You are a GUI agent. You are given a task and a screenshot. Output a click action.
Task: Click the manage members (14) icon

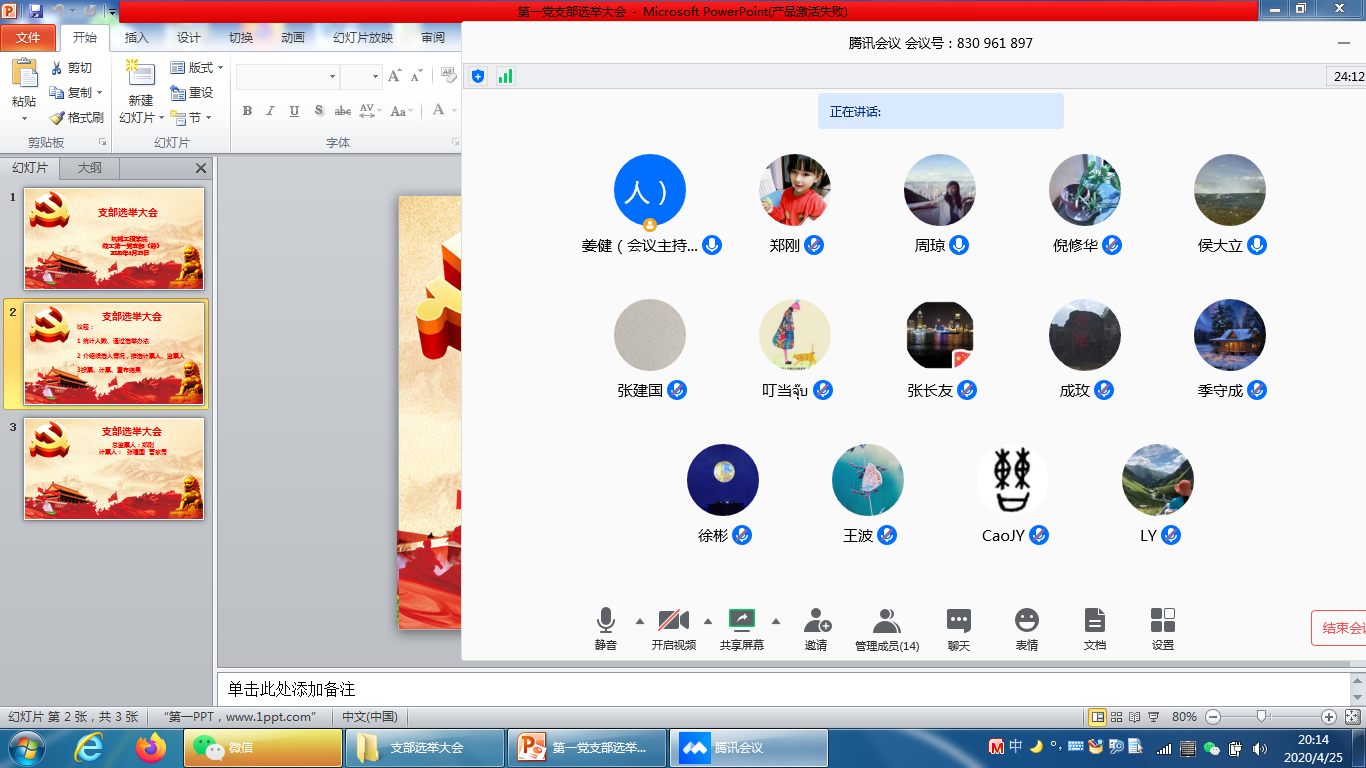click(886, 621)
